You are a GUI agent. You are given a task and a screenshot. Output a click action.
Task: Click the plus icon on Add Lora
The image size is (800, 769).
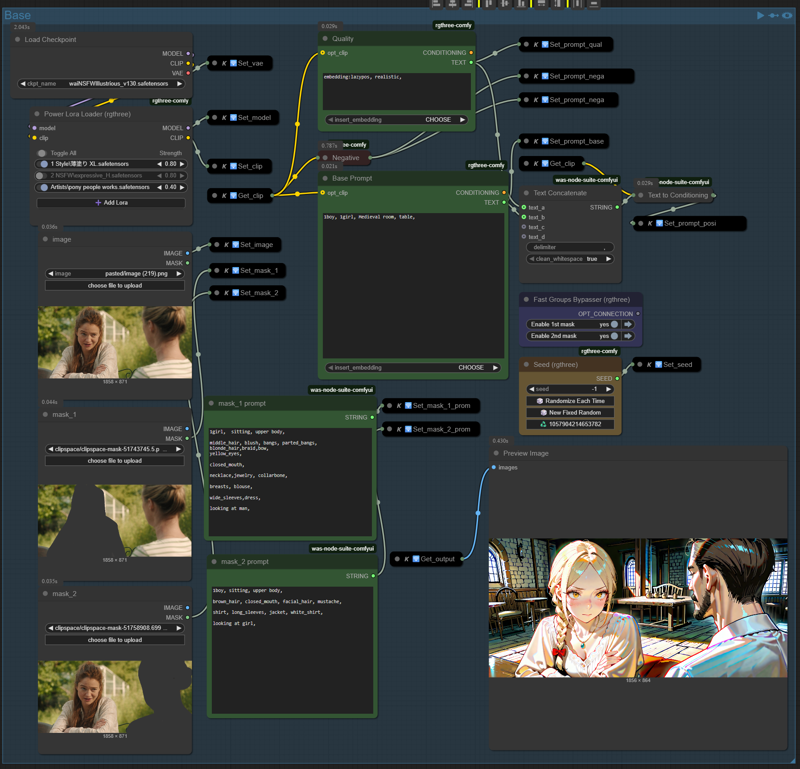pos(98,203)
